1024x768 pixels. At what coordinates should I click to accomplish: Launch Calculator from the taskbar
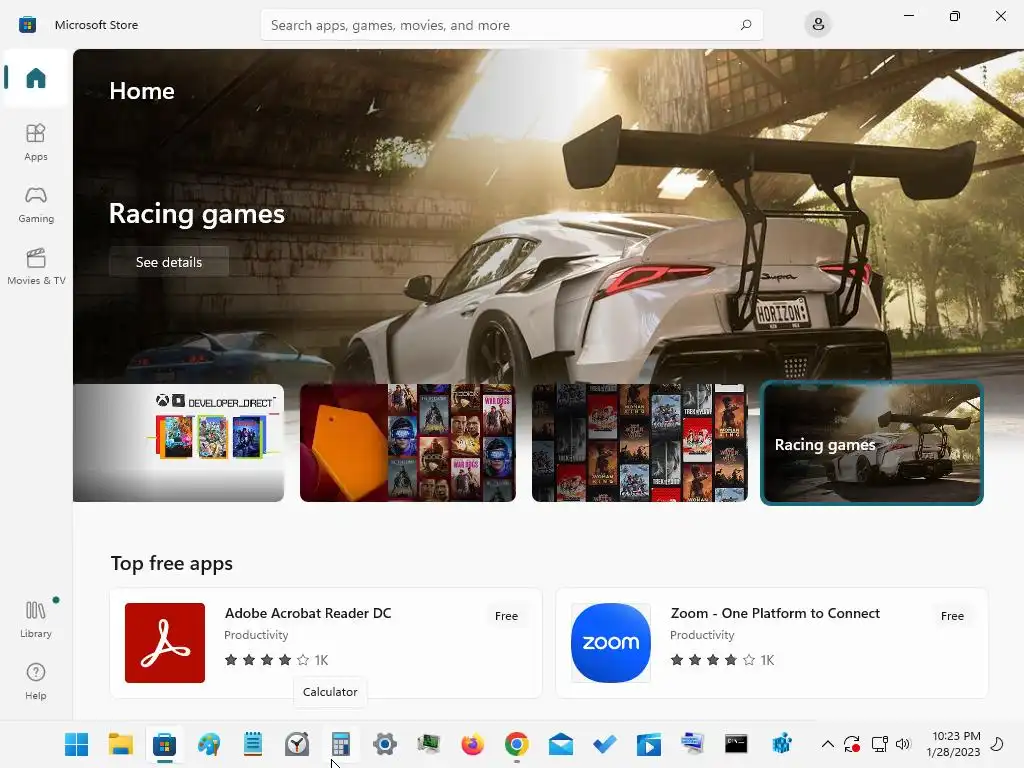[x=341, y=744]
